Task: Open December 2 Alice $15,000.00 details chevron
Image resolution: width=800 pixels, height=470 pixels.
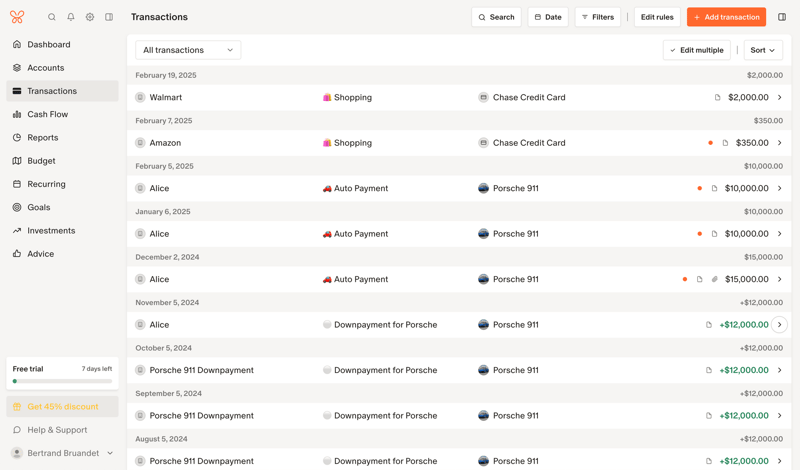Action: [x=780, y=279]
